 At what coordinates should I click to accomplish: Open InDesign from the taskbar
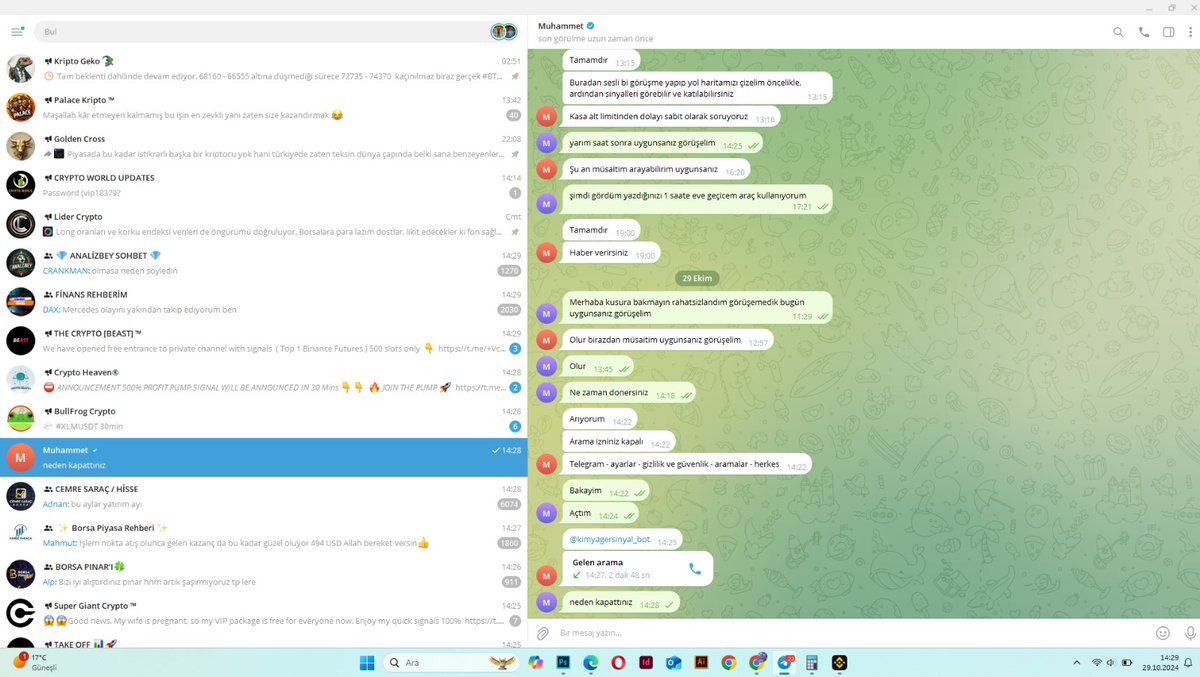point(646,662)
